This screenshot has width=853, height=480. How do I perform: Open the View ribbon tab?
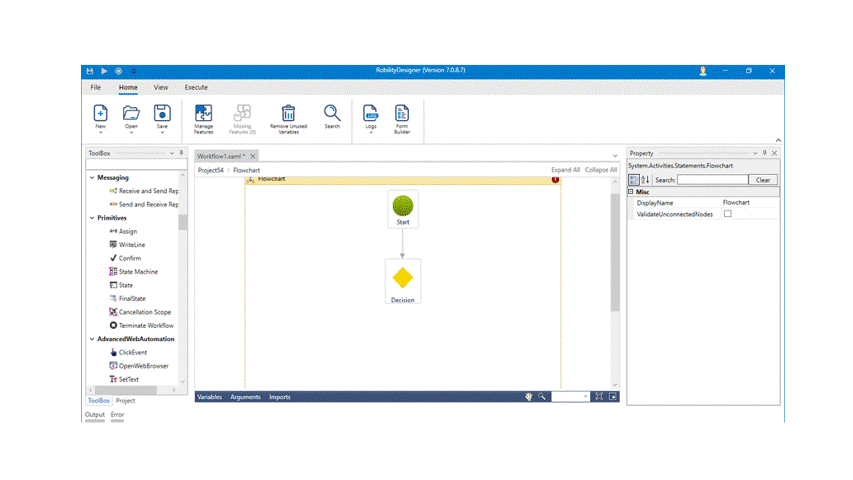click(x=160, y=88)
